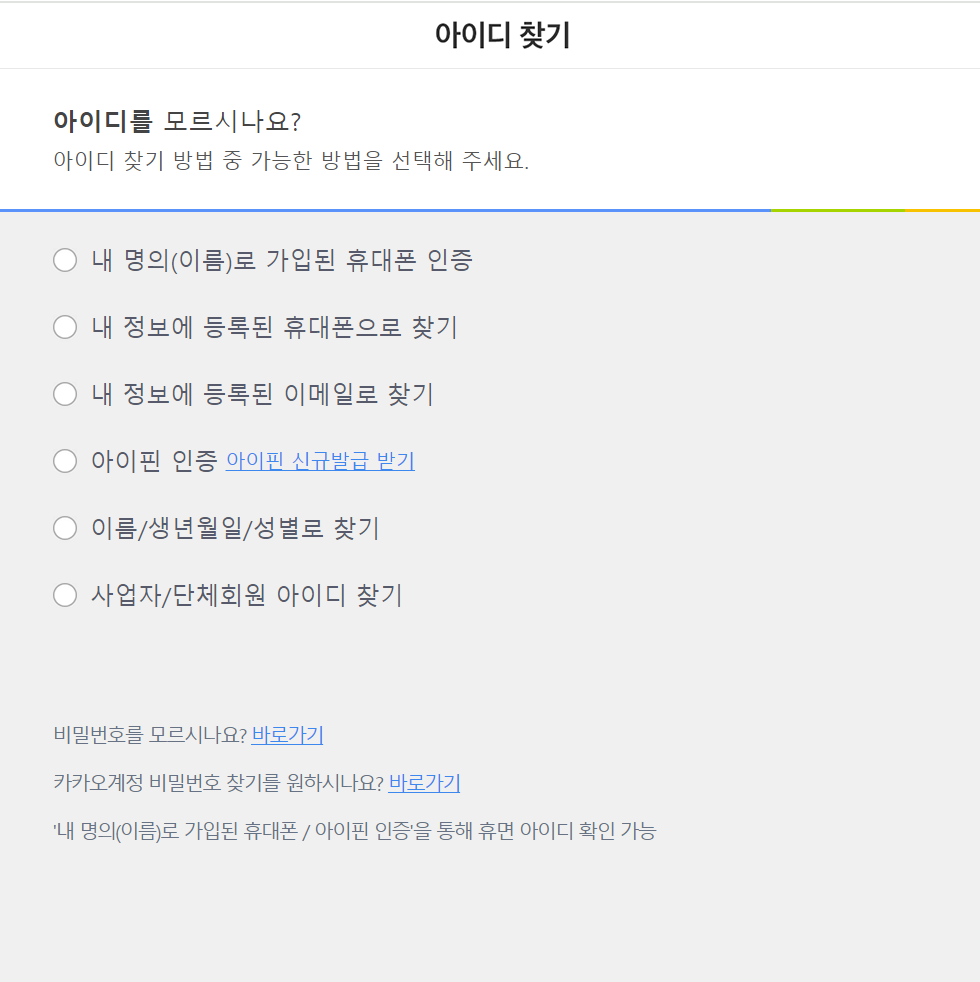The image size is (980, 982).
Task: Open the 아이핀 신규발급 받기 link
Action: 320,461
